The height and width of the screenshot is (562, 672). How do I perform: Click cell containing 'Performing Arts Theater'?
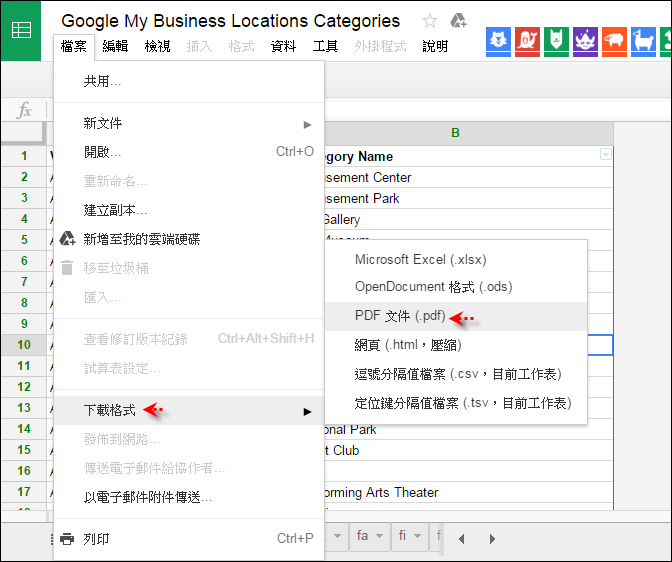coord(469,492)
